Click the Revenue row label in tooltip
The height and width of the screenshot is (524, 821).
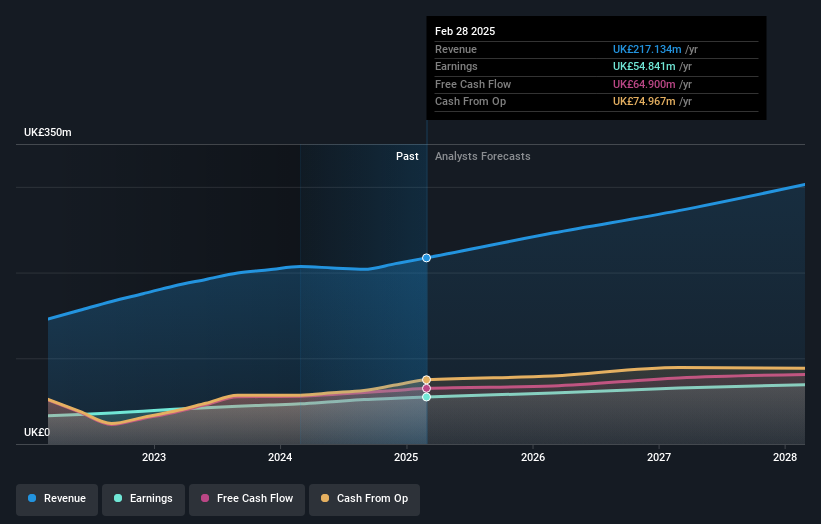[x=456, y=49]
